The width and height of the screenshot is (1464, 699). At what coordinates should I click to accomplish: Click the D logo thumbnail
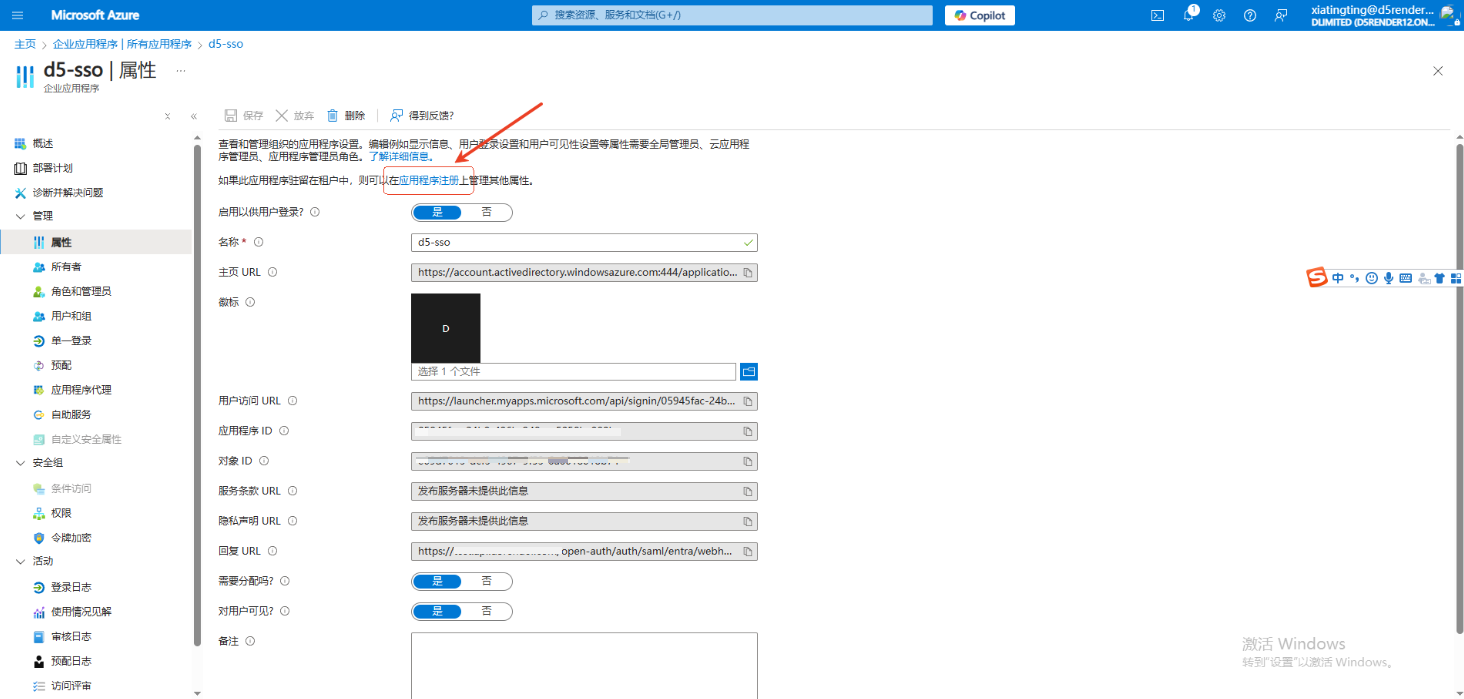(x=446, y=328)
